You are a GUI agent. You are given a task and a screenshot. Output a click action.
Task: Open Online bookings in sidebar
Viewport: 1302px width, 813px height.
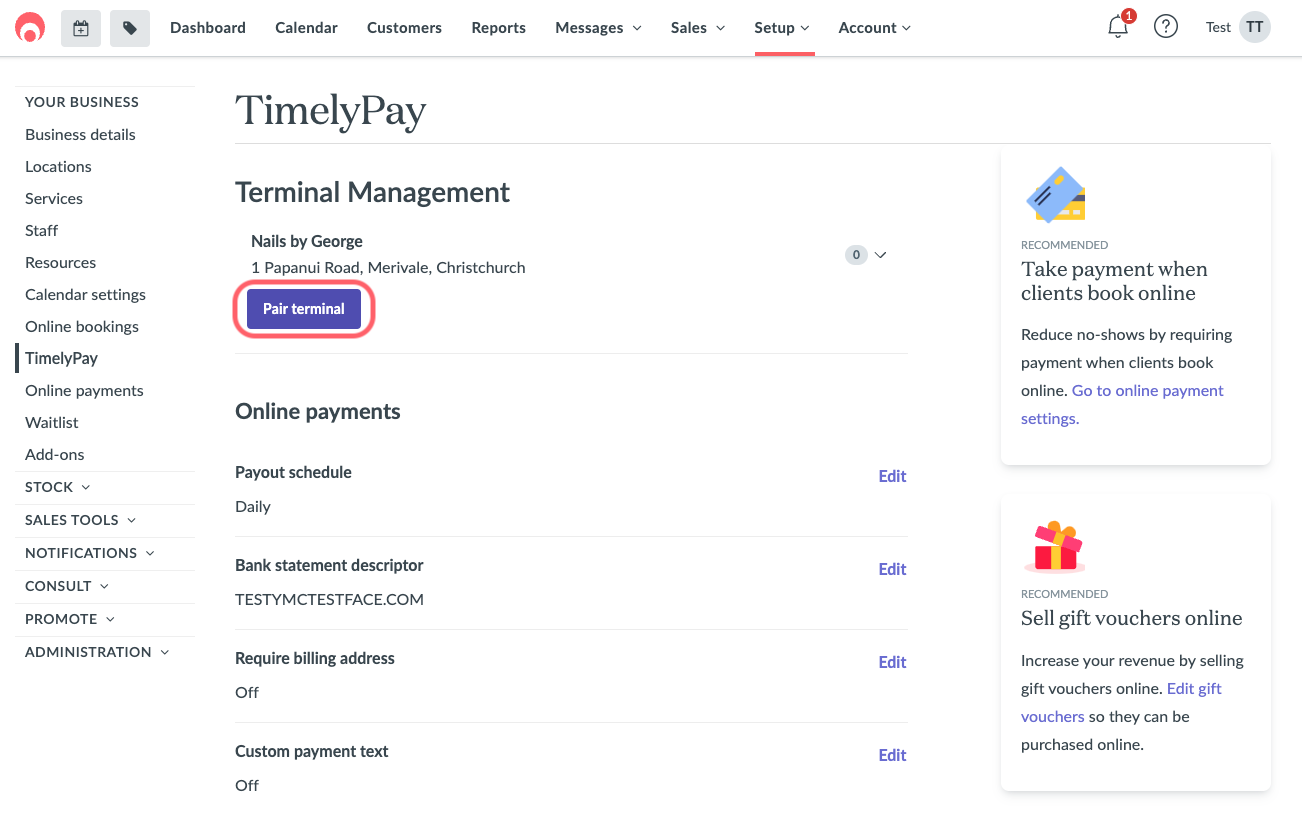tap(82, 326)
